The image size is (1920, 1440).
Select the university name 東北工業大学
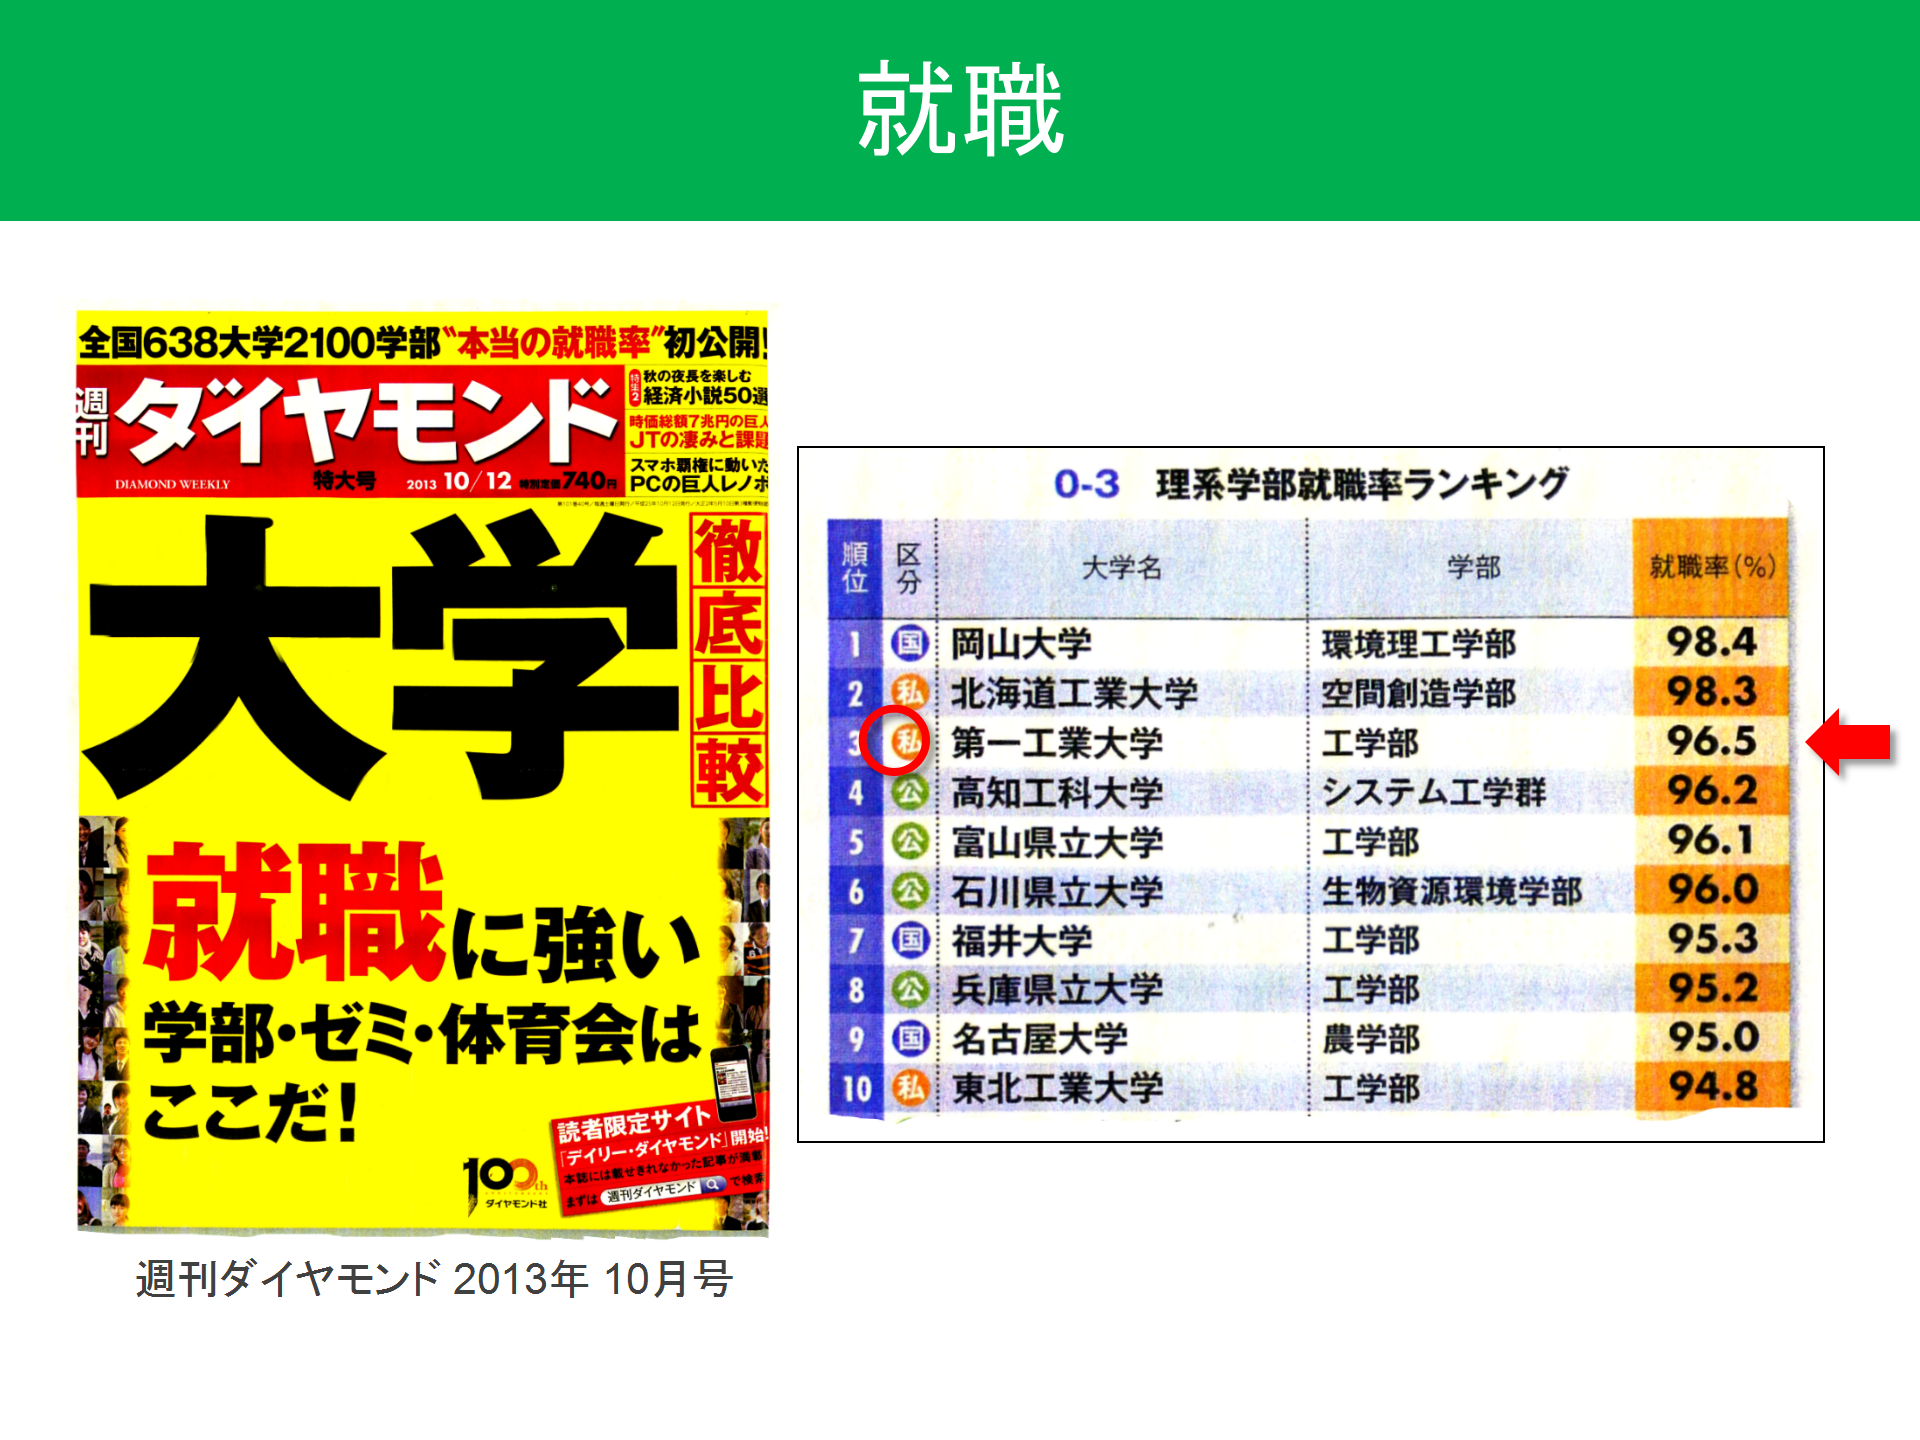1057,1087
